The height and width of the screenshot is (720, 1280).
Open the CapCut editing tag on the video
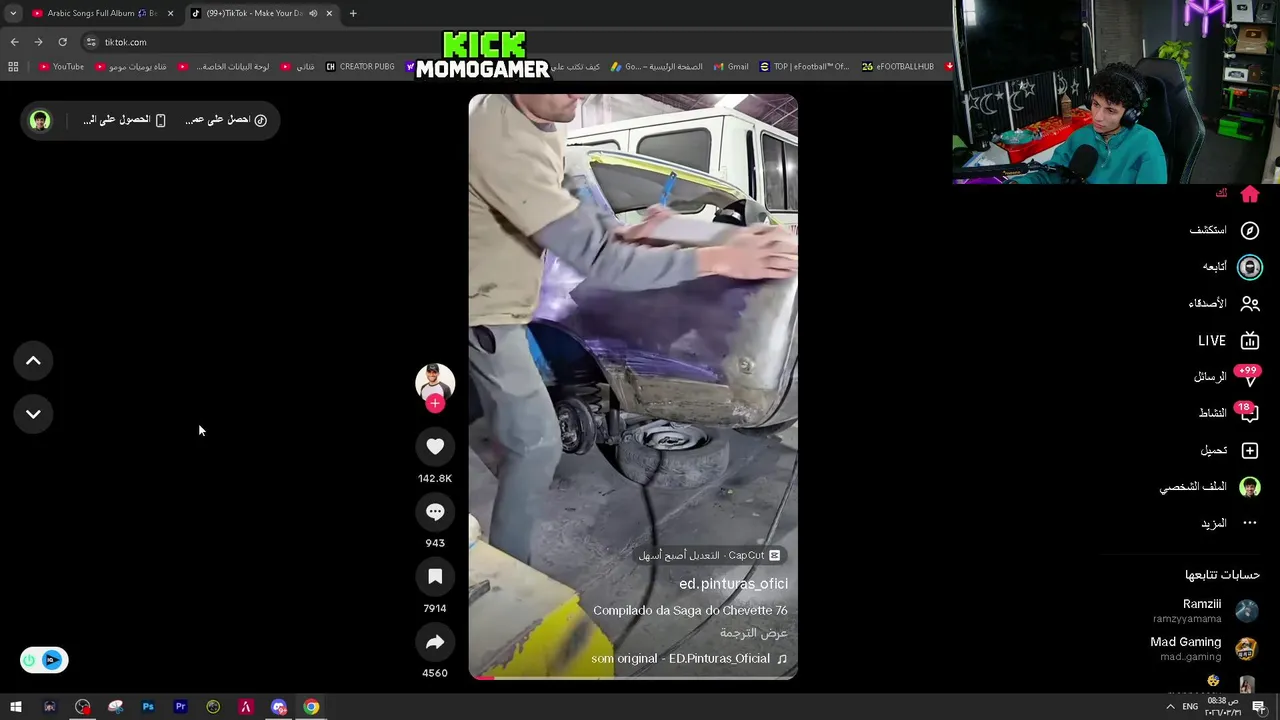709,555
